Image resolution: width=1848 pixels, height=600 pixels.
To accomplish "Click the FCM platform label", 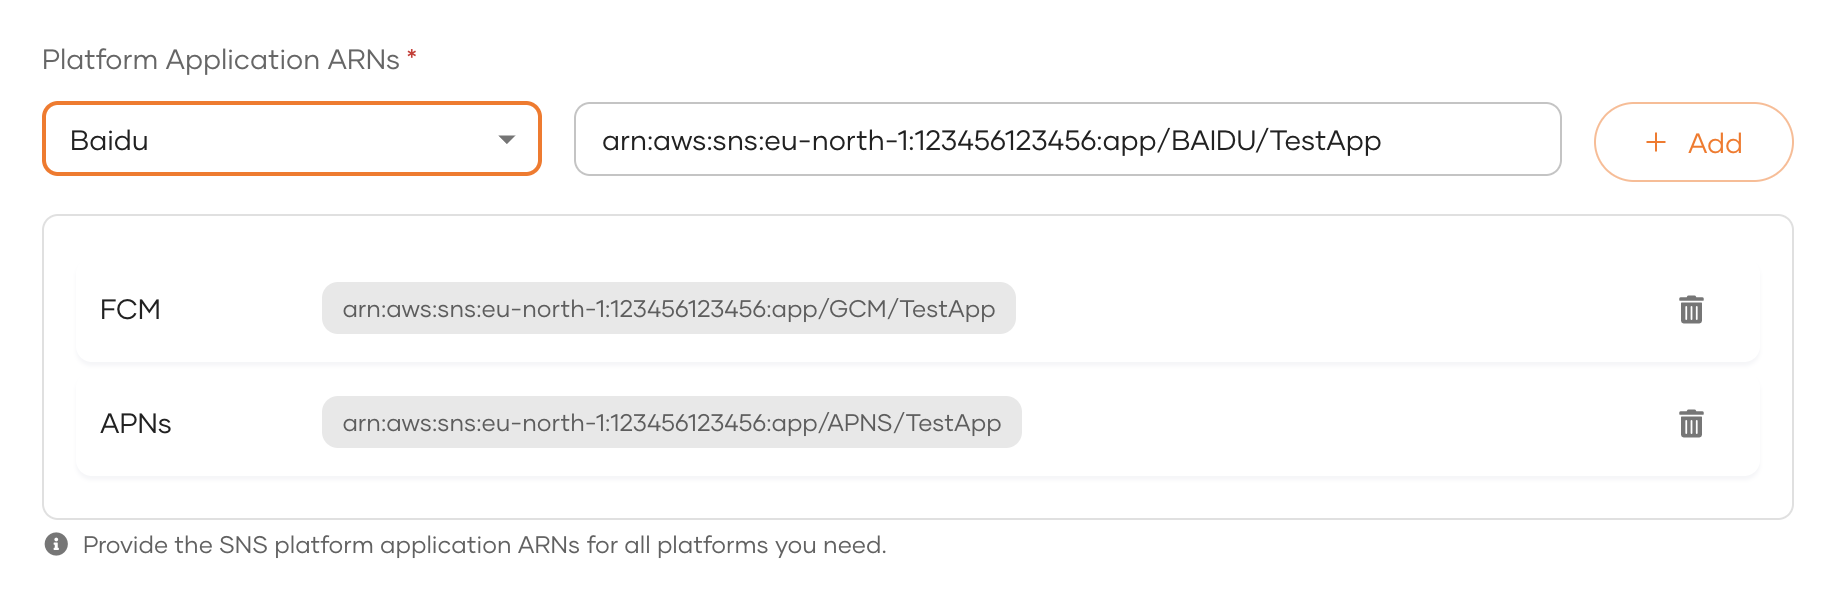I will coord(130,310).
